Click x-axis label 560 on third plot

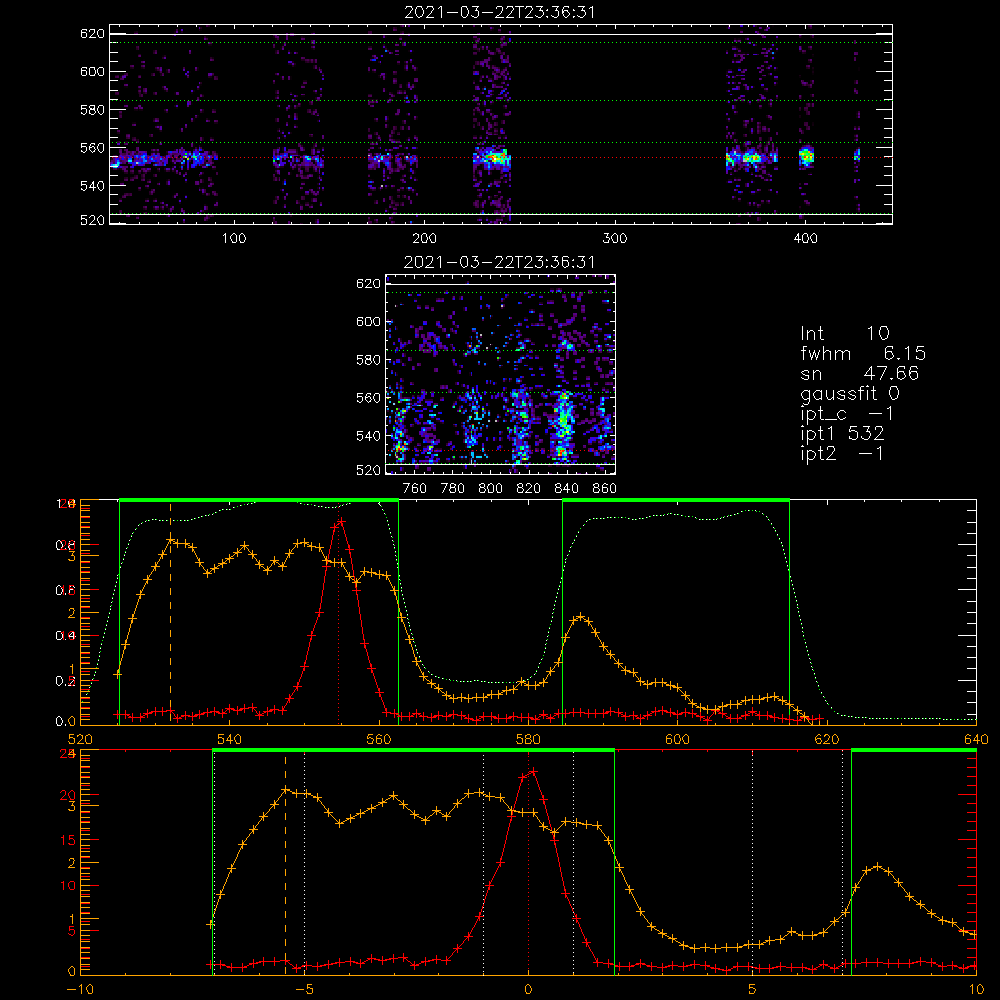(379, 739)
